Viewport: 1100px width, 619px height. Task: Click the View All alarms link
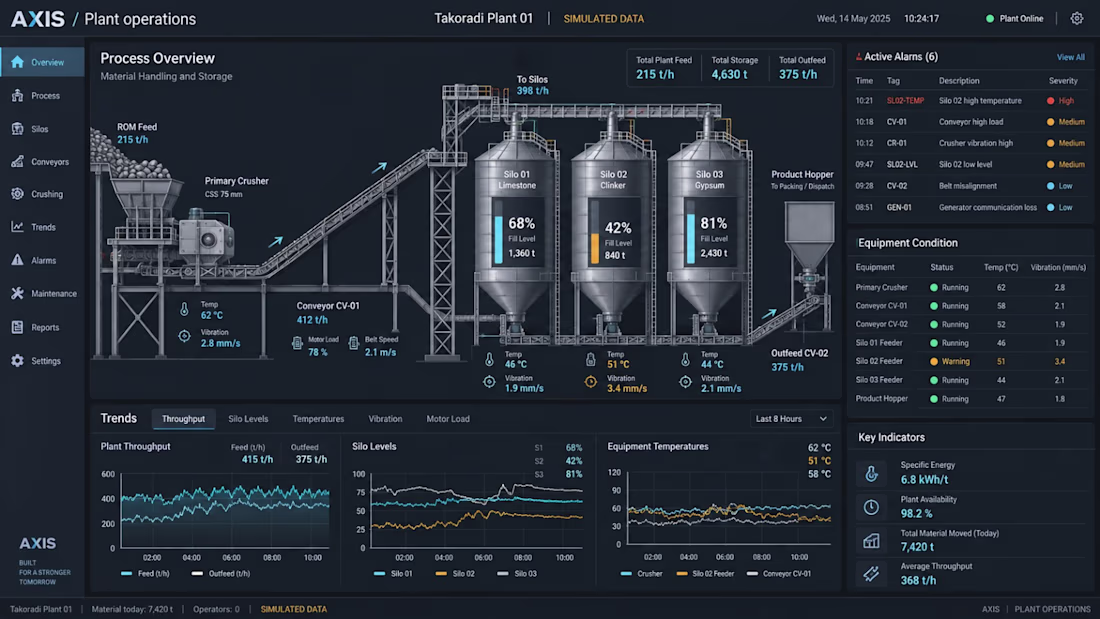pyautogui.click(x=1071, y=57)
